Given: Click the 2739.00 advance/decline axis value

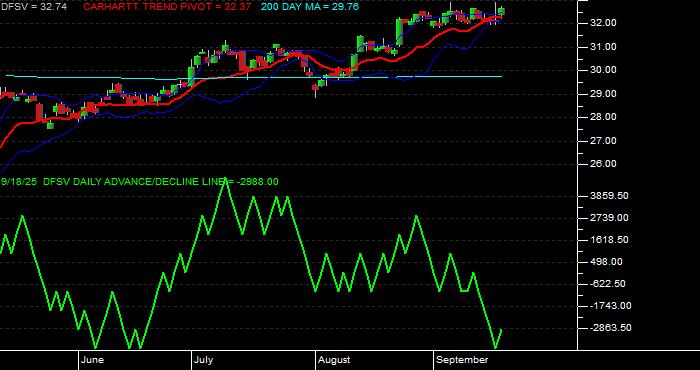Looking at the screenshot, I should pyautogui.click(x=610, y=217).
